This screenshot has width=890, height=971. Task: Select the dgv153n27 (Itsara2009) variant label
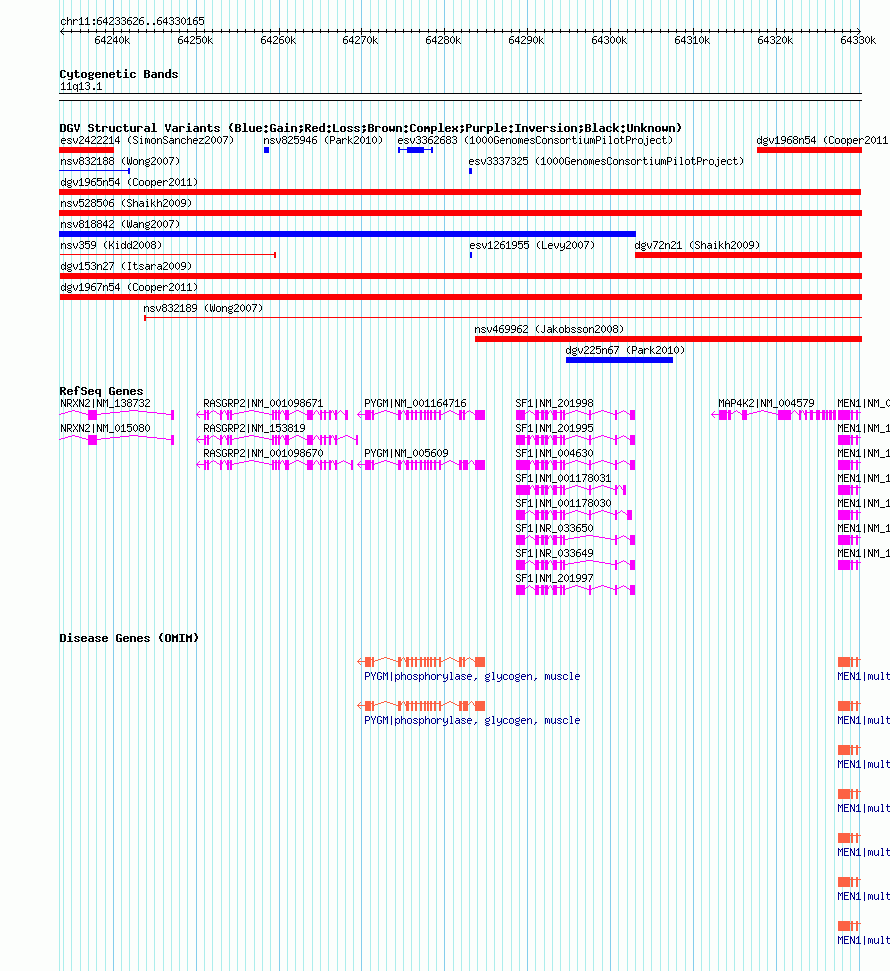click(126, 267)
